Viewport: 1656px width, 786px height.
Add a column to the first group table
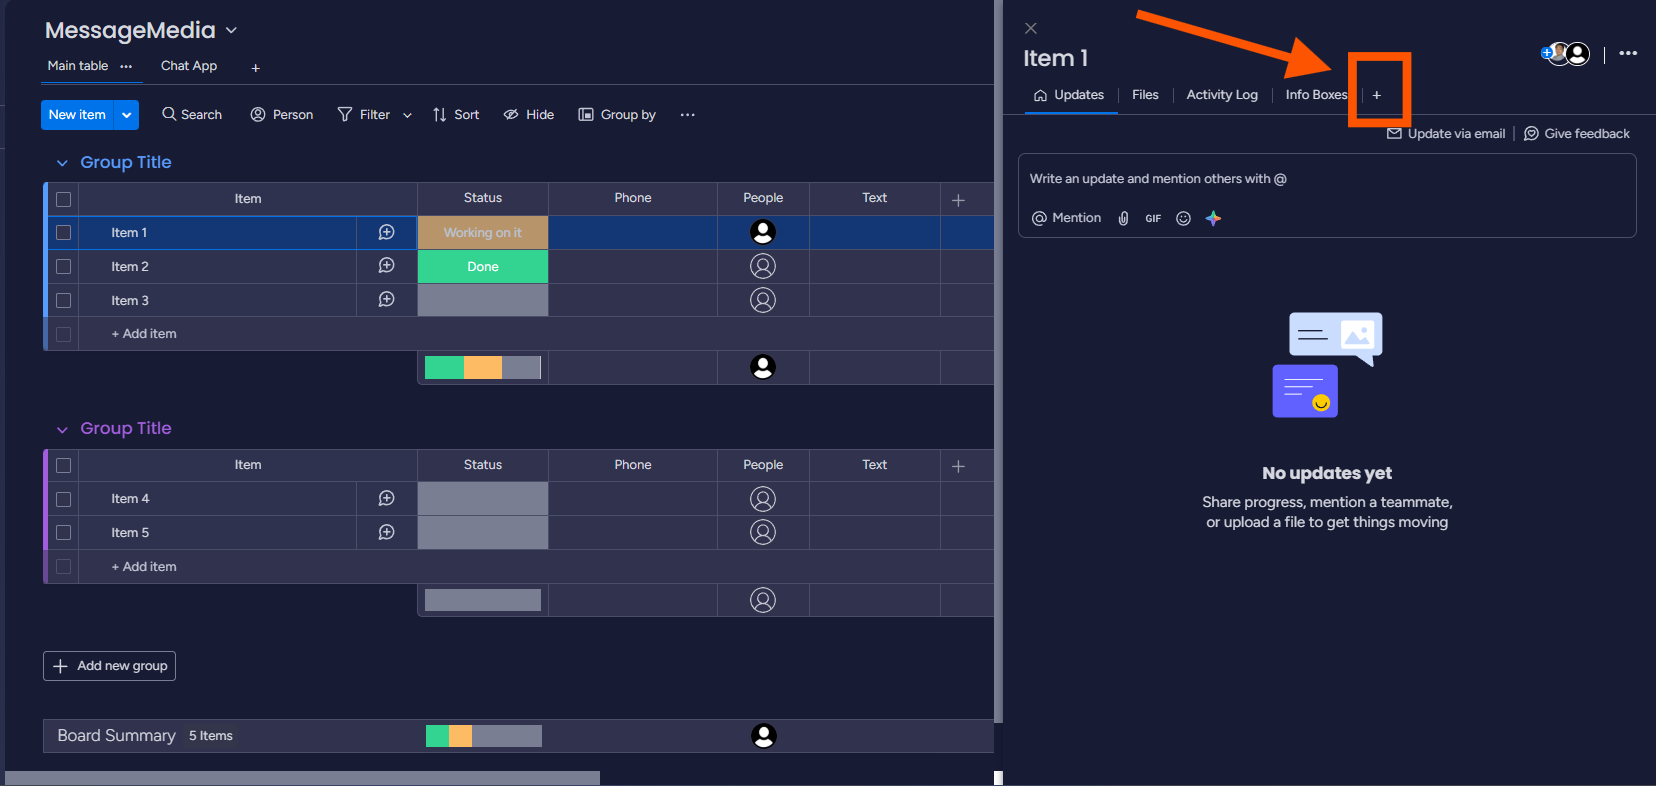[x=958, y=200]
